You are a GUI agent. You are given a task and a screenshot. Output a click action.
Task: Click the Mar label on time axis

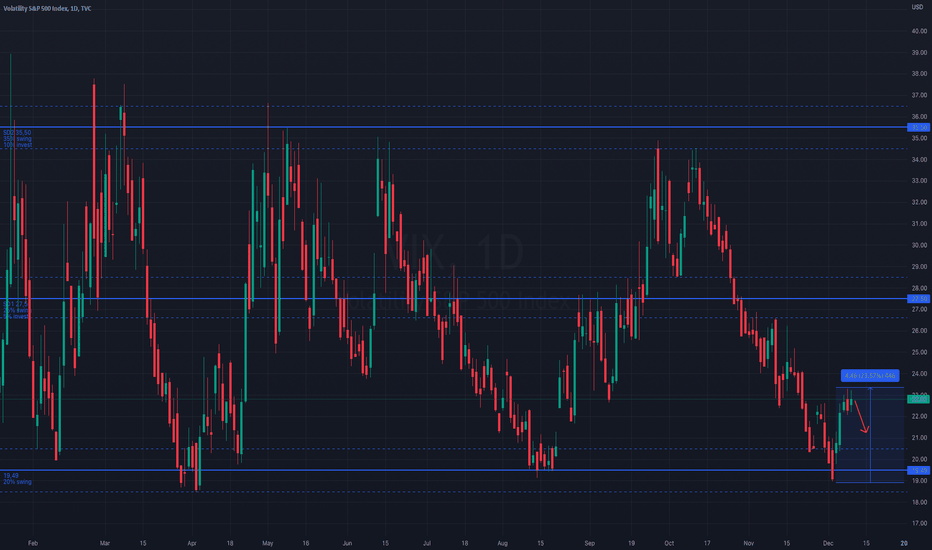(x=105, y=543)
